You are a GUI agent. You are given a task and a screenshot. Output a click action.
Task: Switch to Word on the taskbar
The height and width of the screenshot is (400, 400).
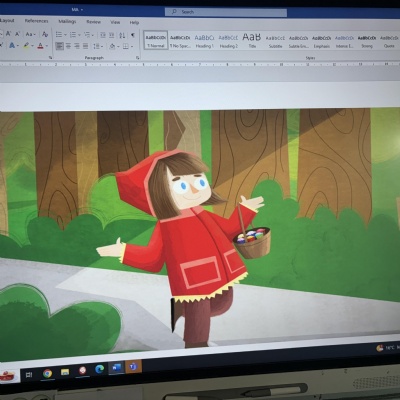pos(116,368)
